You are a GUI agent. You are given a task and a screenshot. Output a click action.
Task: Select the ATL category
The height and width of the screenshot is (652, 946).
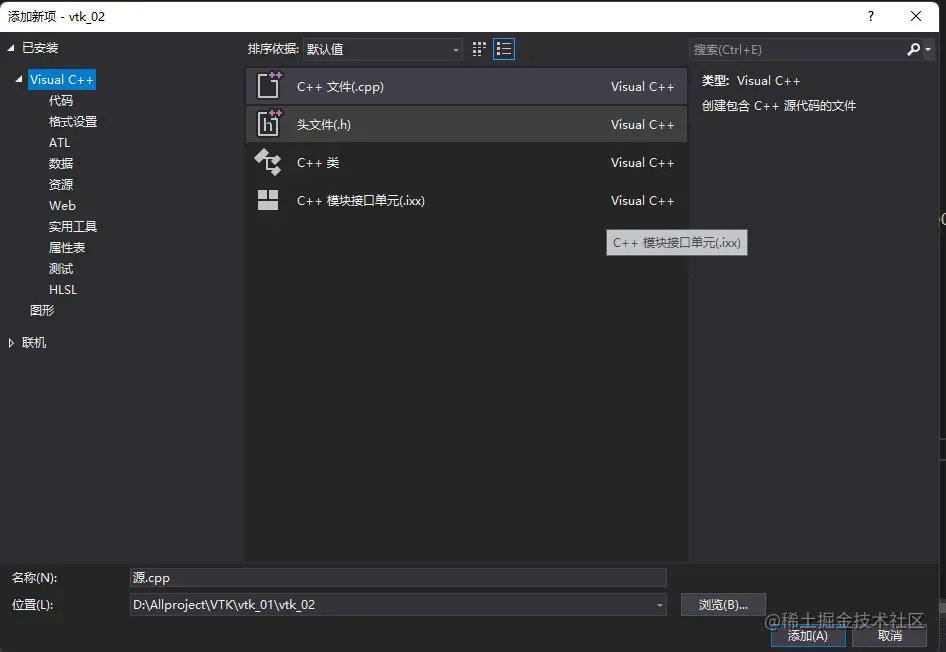pyautogui.click(x=59, y=142)
